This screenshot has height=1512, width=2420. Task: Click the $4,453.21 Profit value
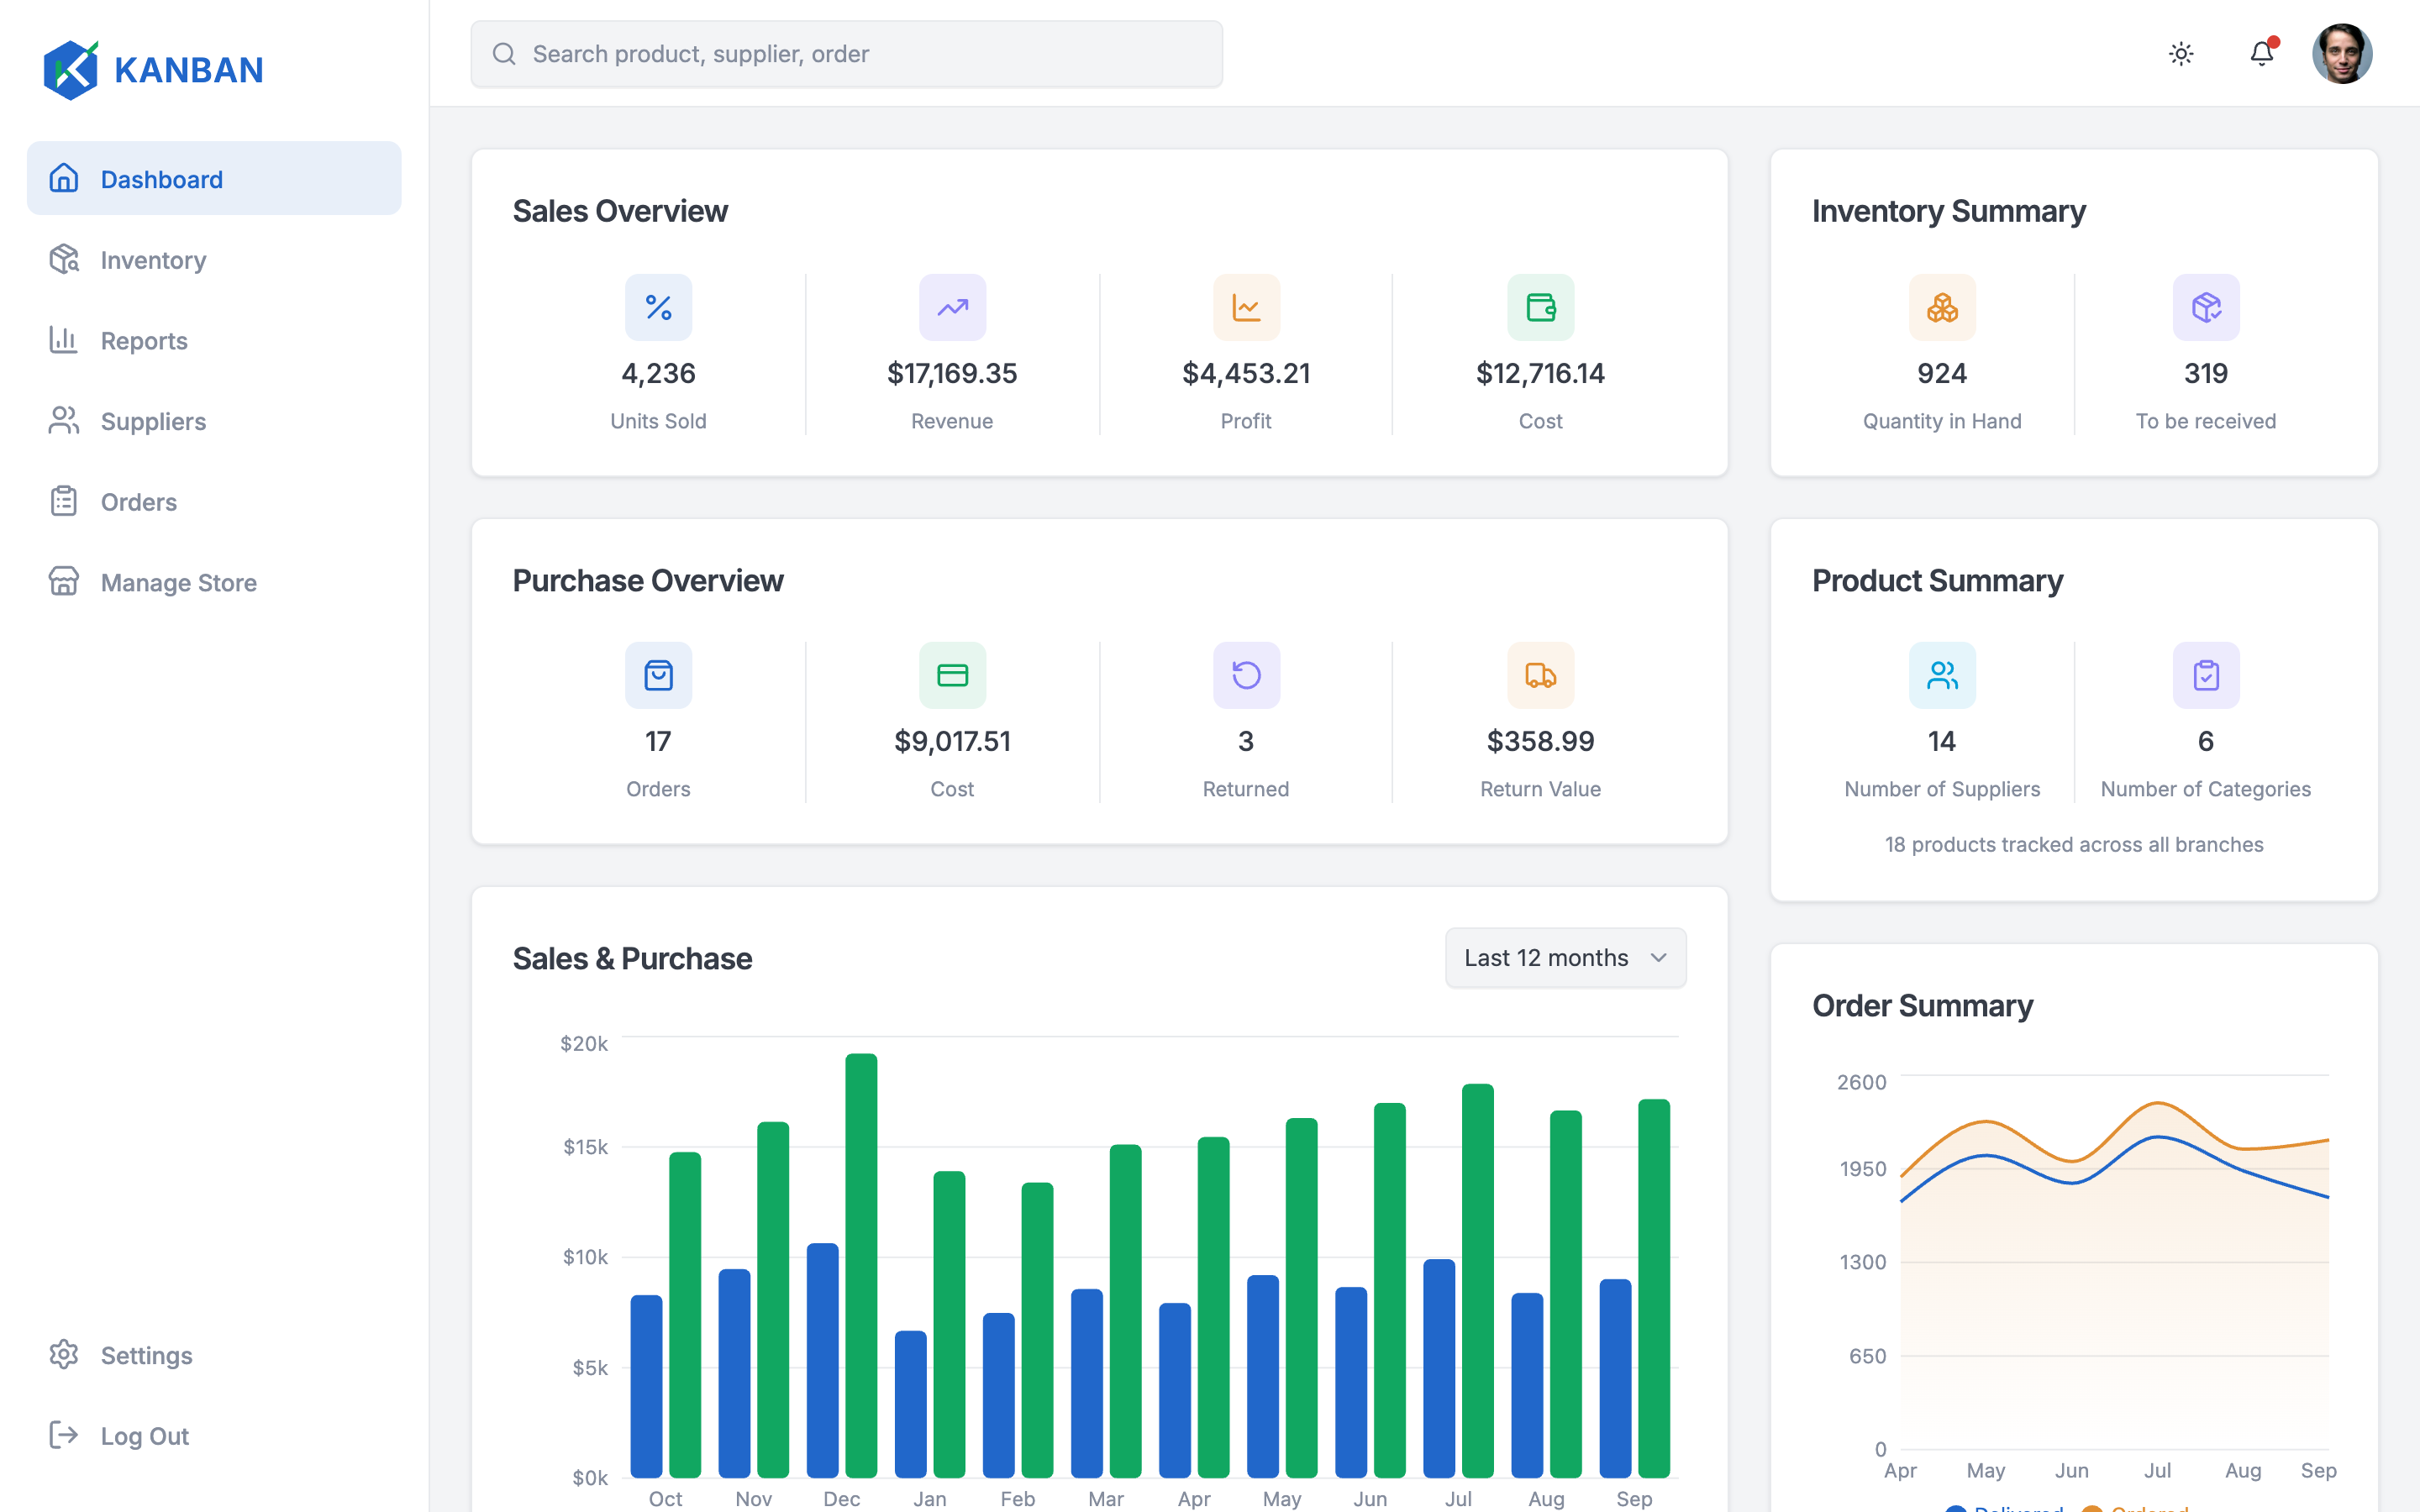point(1246,373)
